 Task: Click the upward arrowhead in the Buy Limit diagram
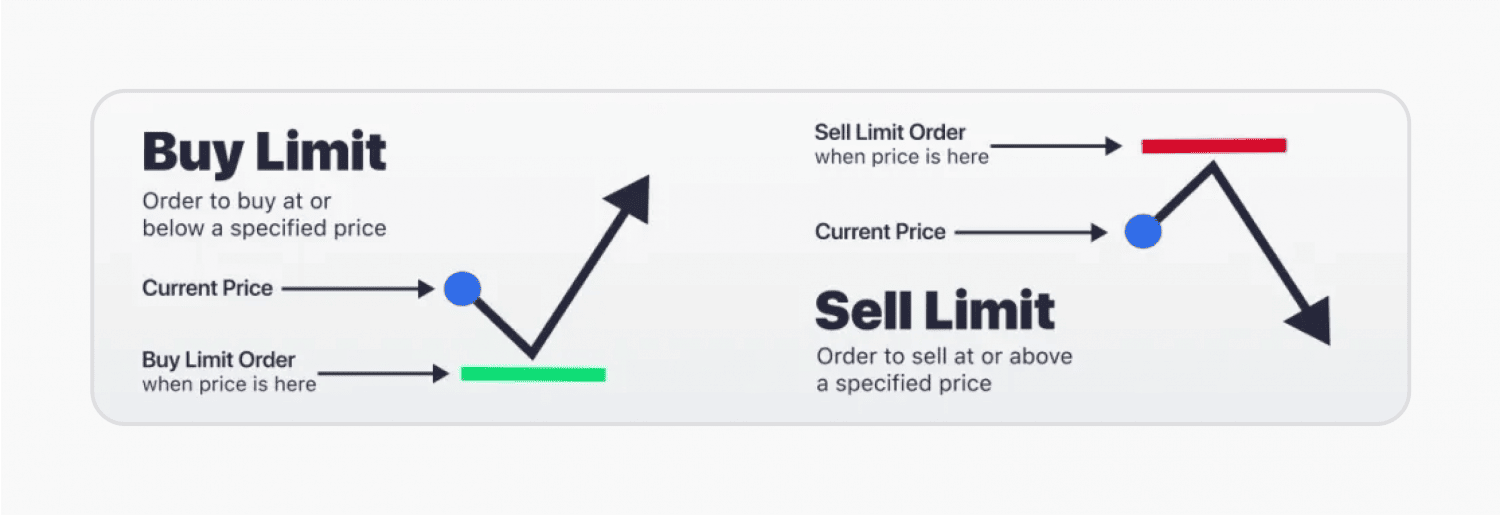click(633, 197)
